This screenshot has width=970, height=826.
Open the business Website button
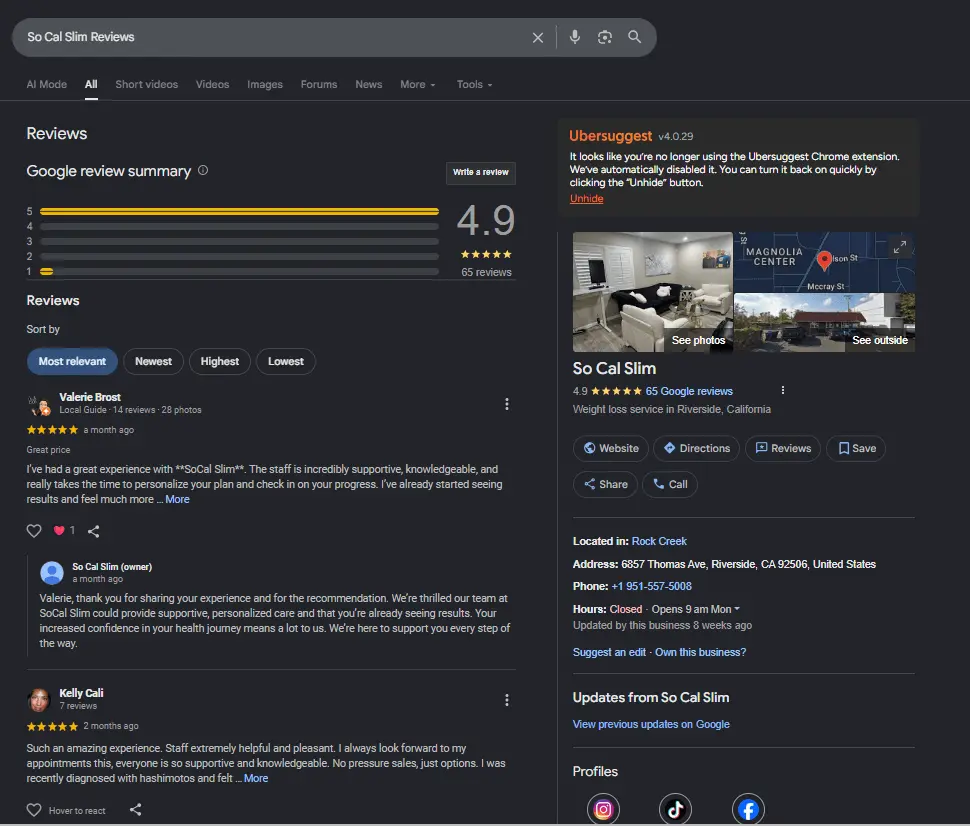(611, 449)
